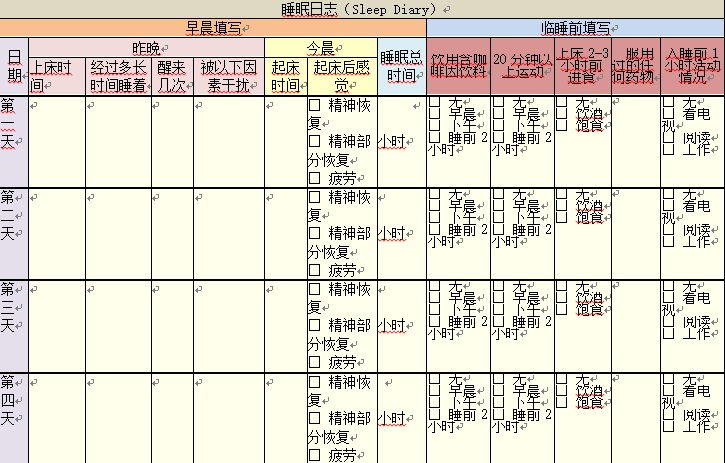The height and width of the screenshot is (463, 725).
Task: Tick 看电视 box in 第四天 activity column
Action: (x=669, y=390)
